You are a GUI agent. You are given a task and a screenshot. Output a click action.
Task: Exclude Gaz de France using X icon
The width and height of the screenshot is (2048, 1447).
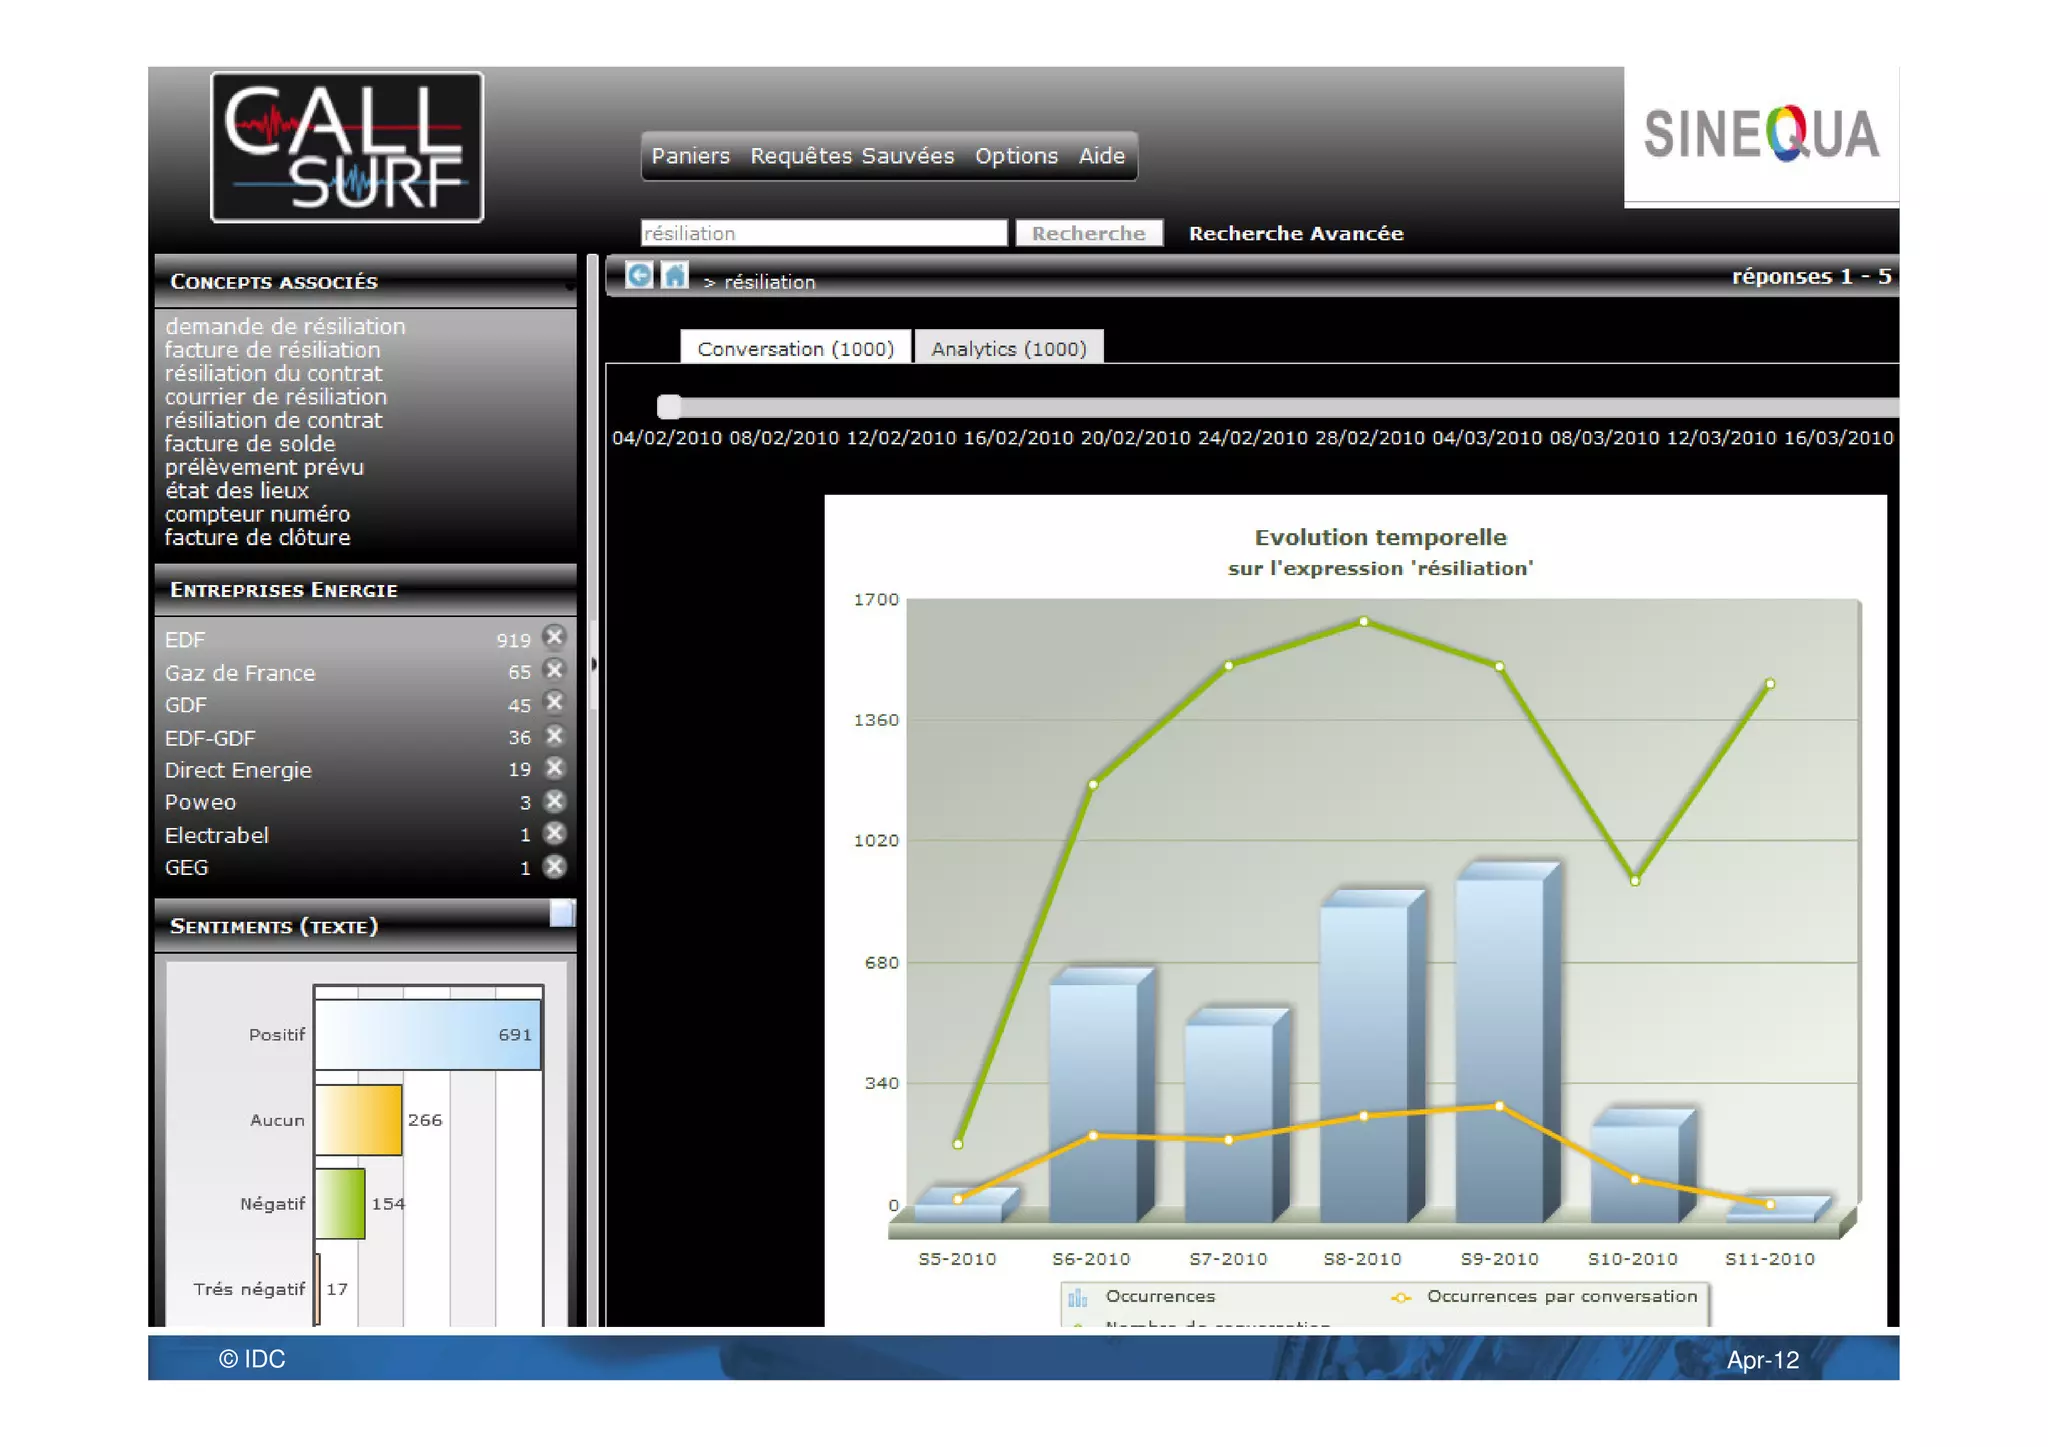[x=554, y=671]
